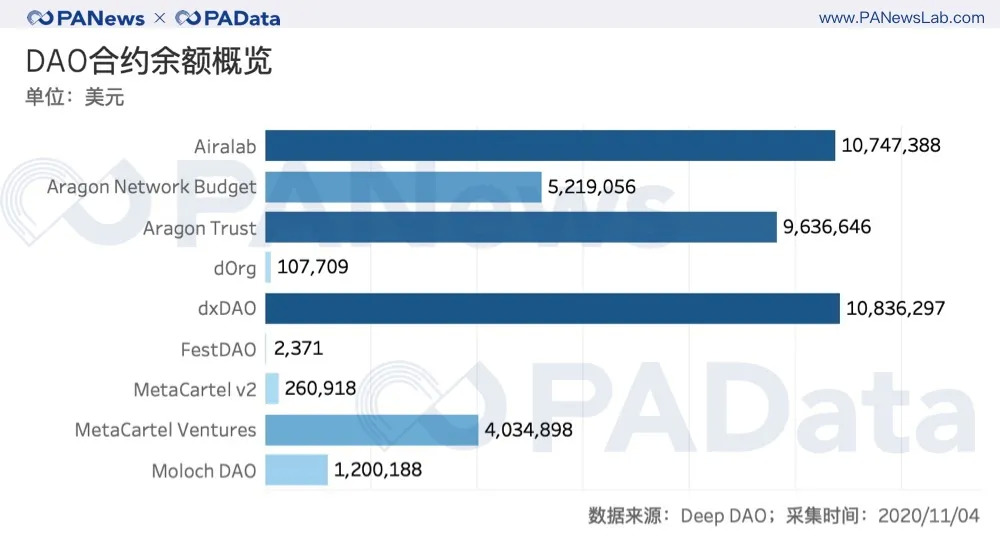
Task: Click the DAO合约余额概览 chart title
Action: tap(149, 62)
